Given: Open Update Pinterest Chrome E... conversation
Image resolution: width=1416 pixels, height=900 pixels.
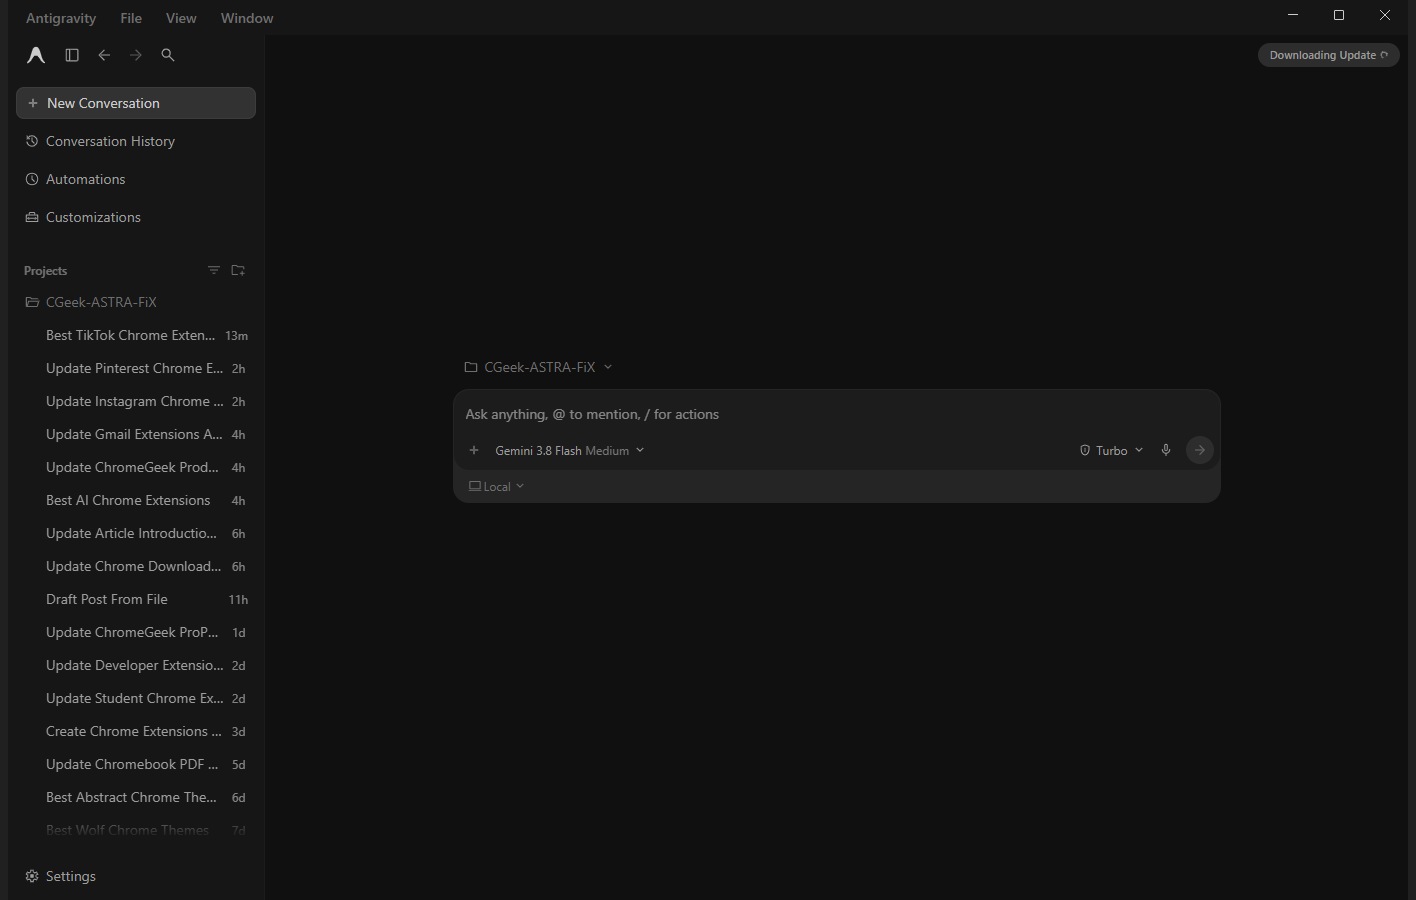Looking at the screenshot, I should [136, 368].
